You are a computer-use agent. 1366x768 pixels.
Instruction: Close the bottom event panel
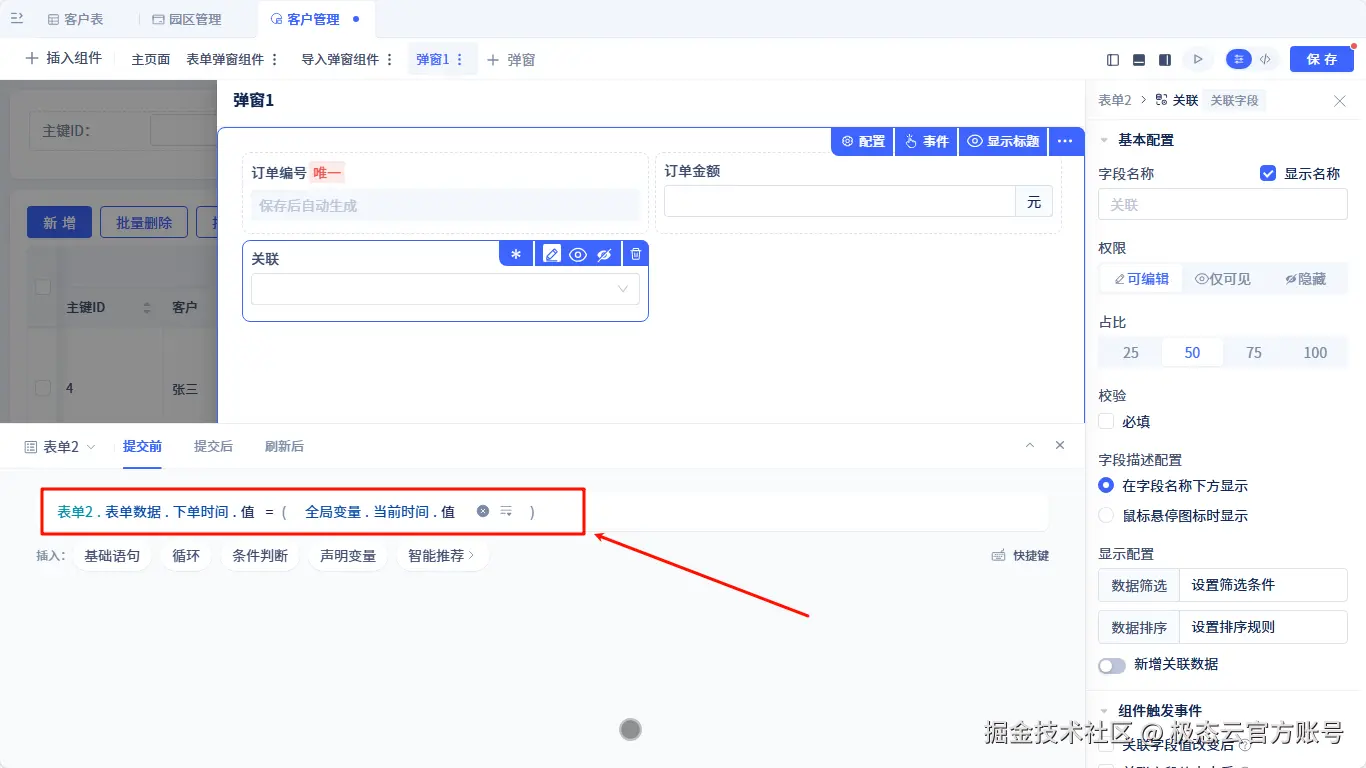tap(1060, 445)
